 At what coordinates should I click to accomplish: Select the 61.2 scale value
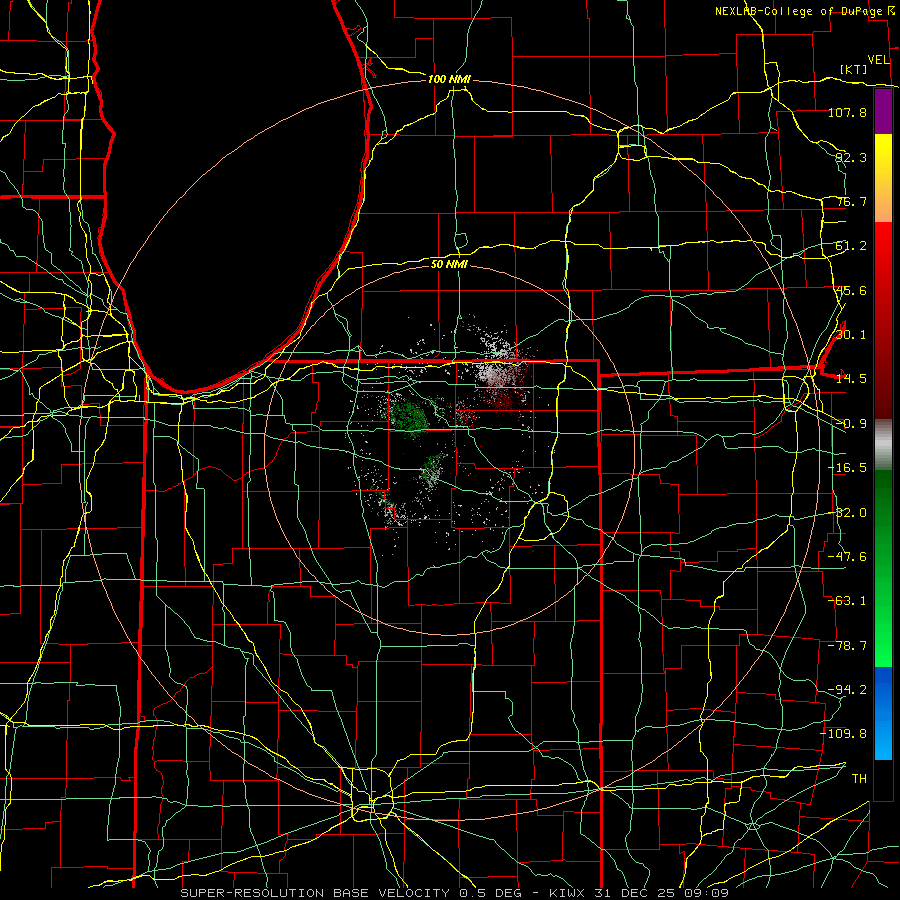(x=851, y=246)
